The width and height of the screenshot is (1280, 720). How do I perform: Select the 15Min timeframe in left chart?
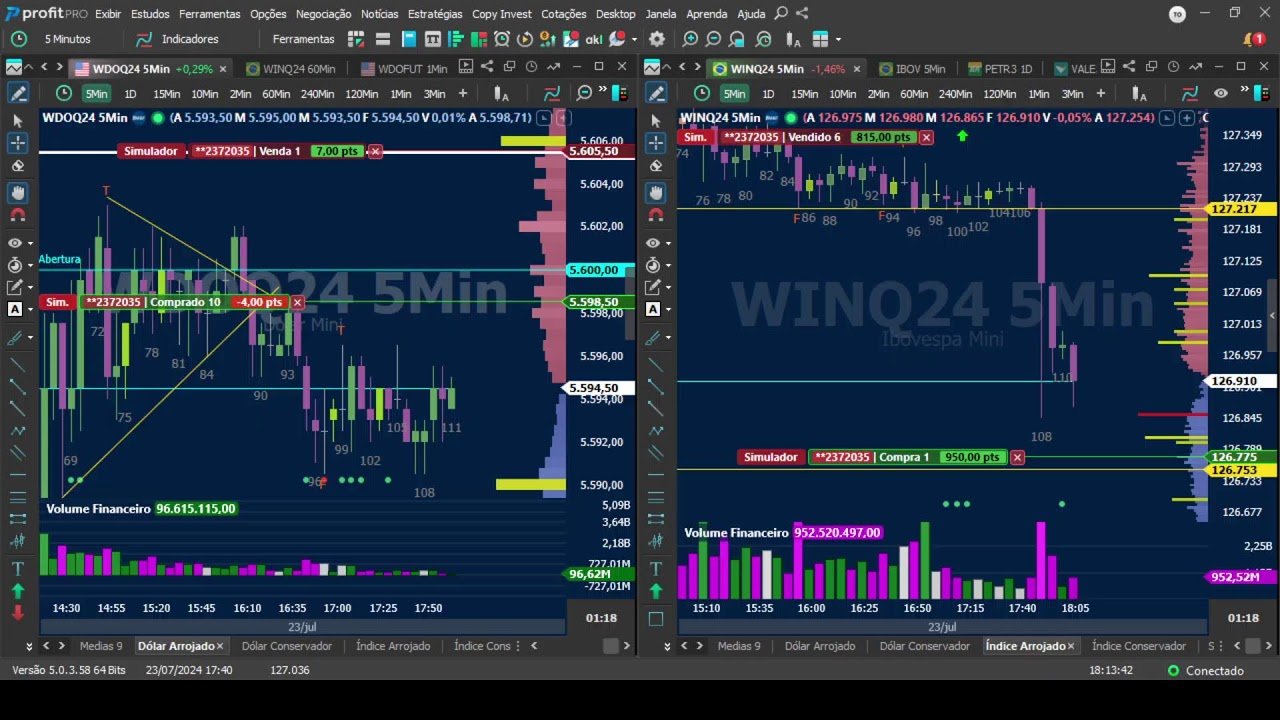[166, 94]
